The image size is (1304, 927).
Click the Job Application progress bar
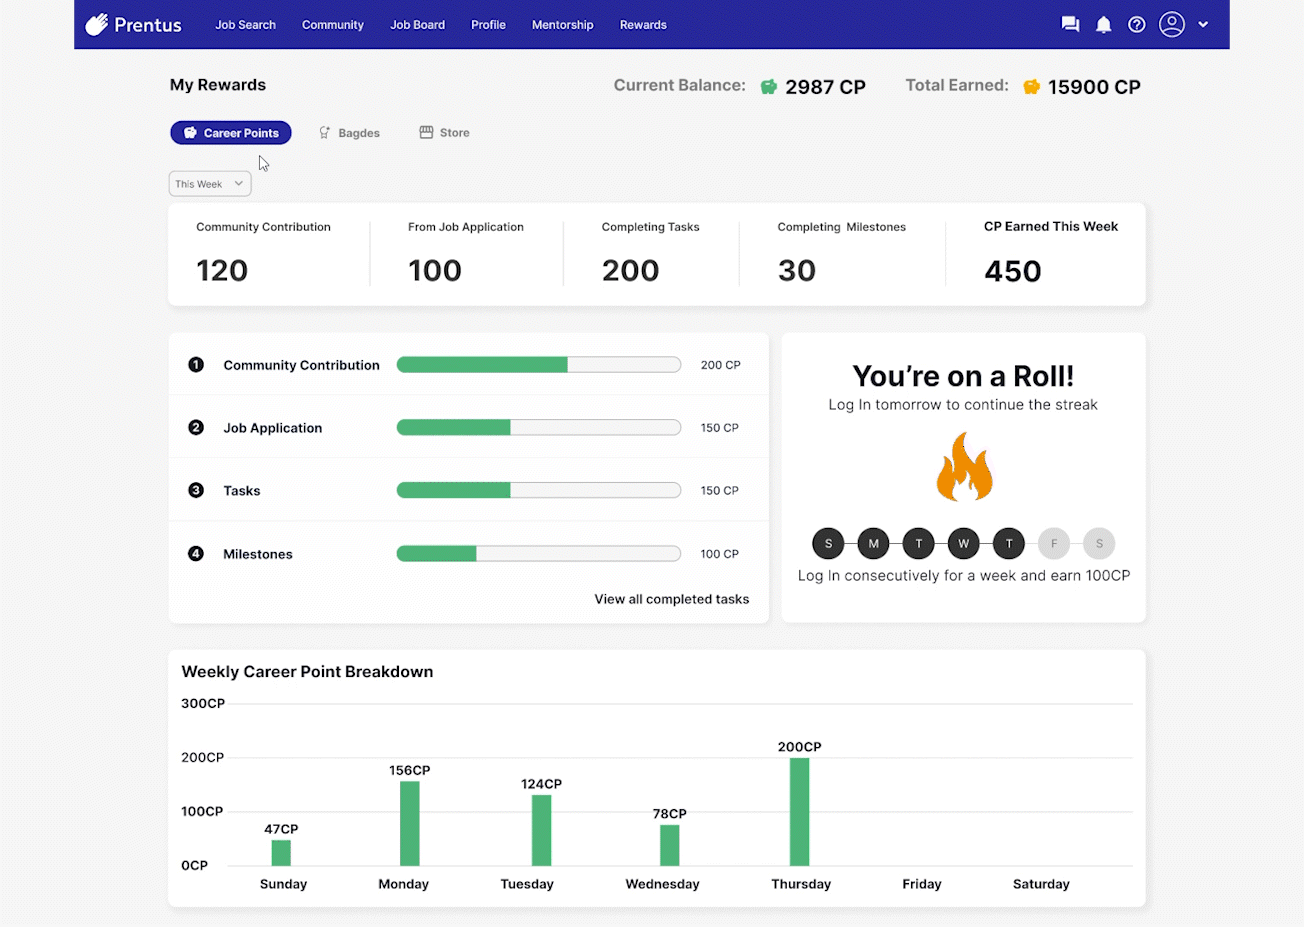[539, 428]
